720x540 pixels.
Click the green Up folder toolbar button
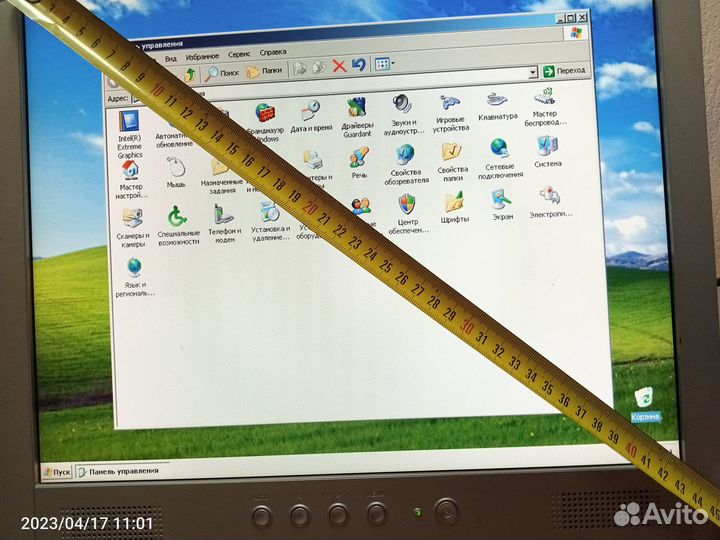click(190, 74)
